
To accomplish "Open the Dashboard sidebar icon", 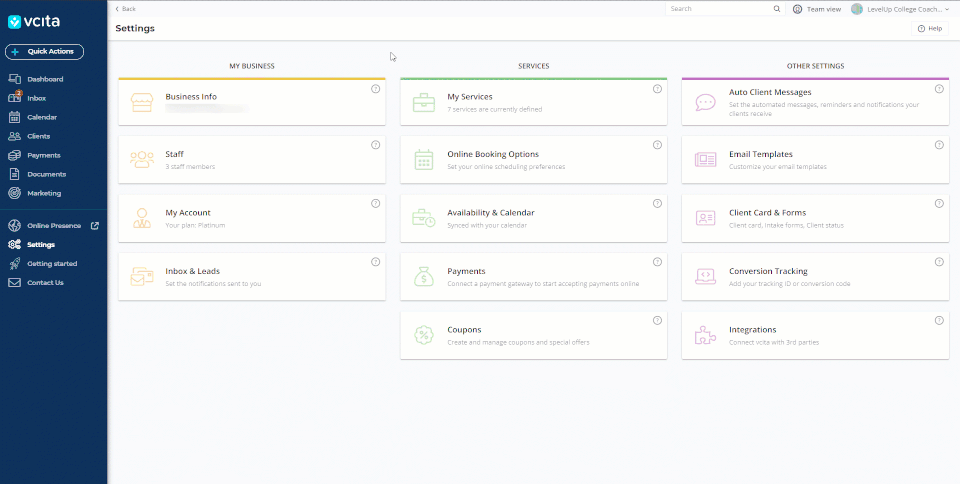I will [x=15, y=79].
